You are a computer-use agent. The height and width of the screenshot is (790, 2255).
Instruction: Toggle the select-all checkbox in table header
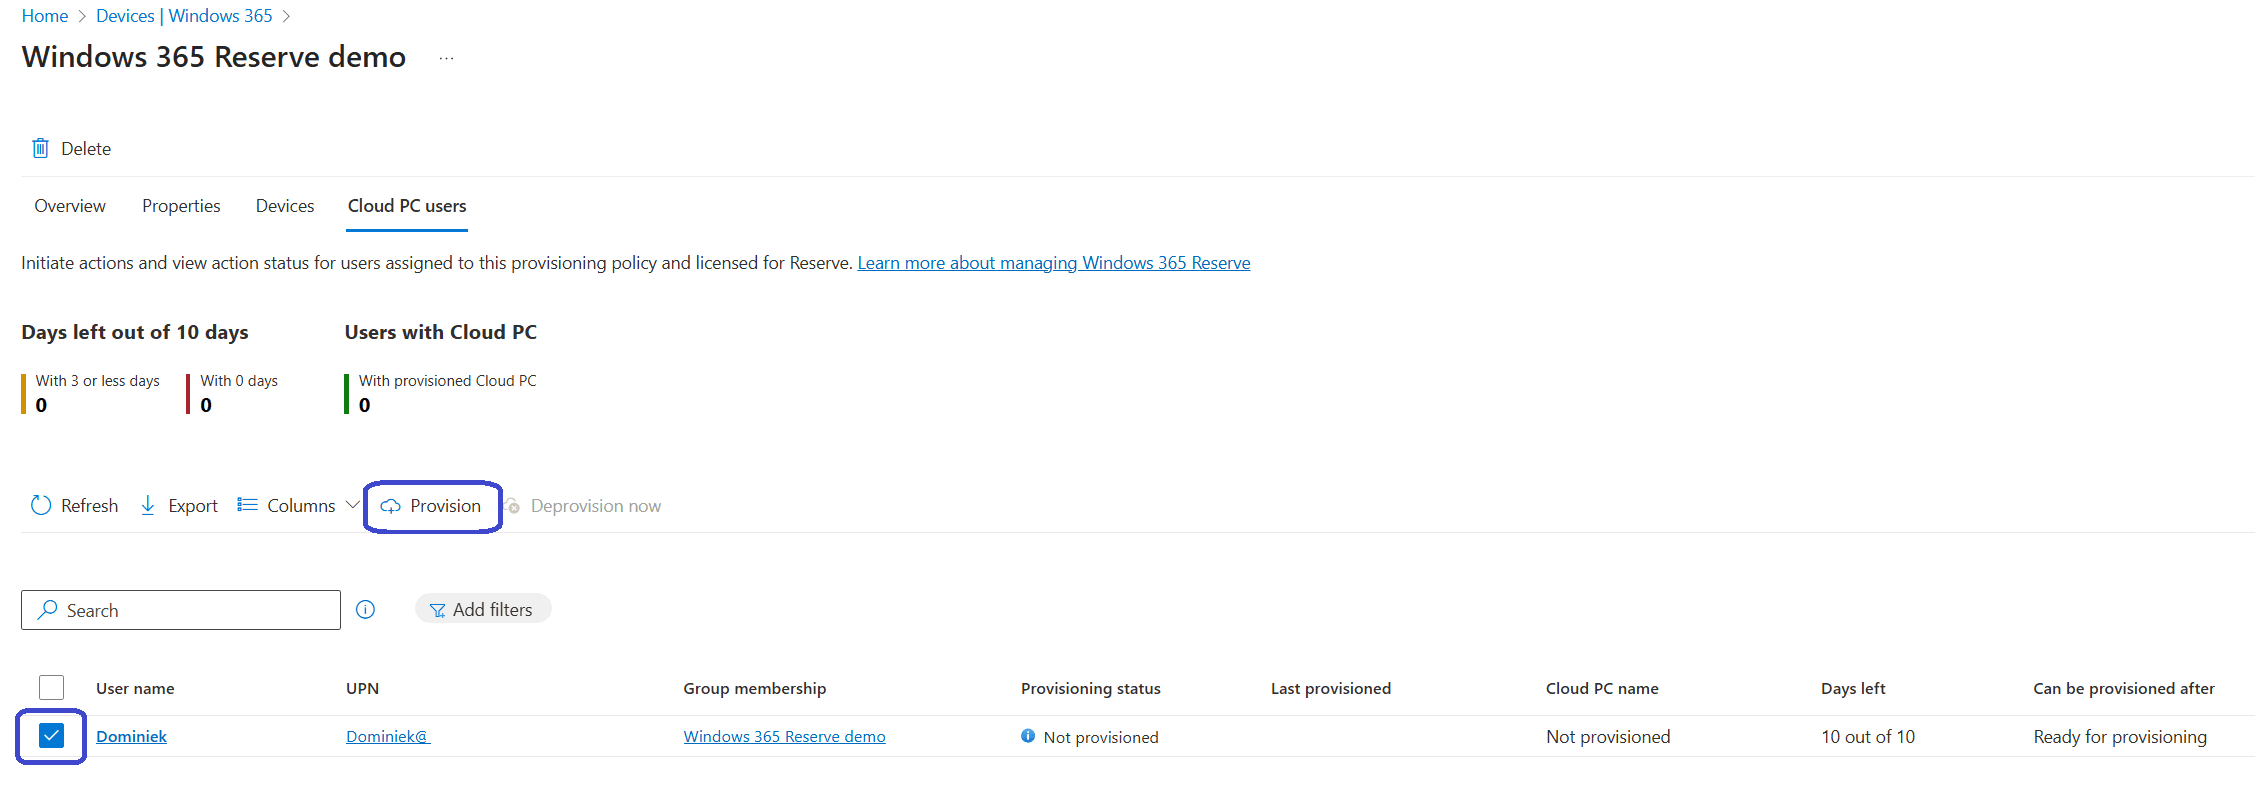[x=51, y=687]
